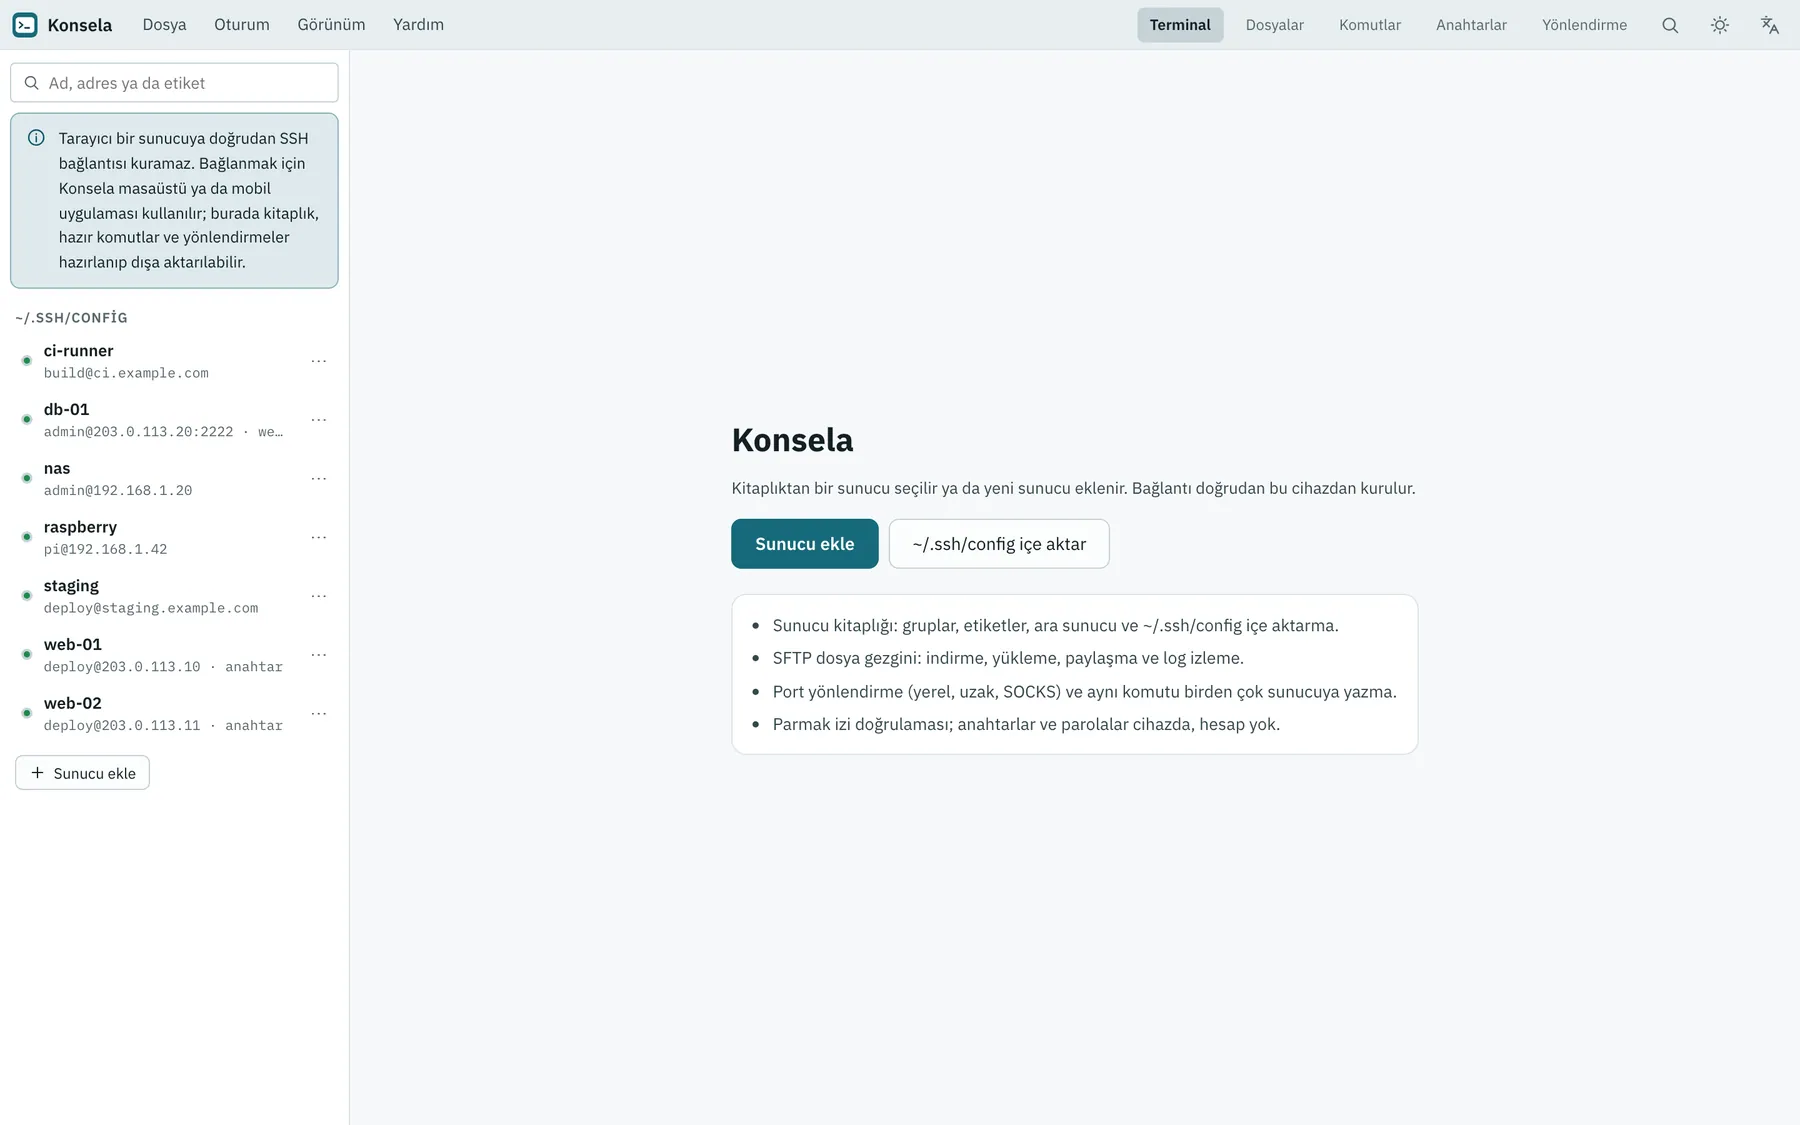Open the more options menu for ci-runner
1800x1125 pixels.
(319, 361)
